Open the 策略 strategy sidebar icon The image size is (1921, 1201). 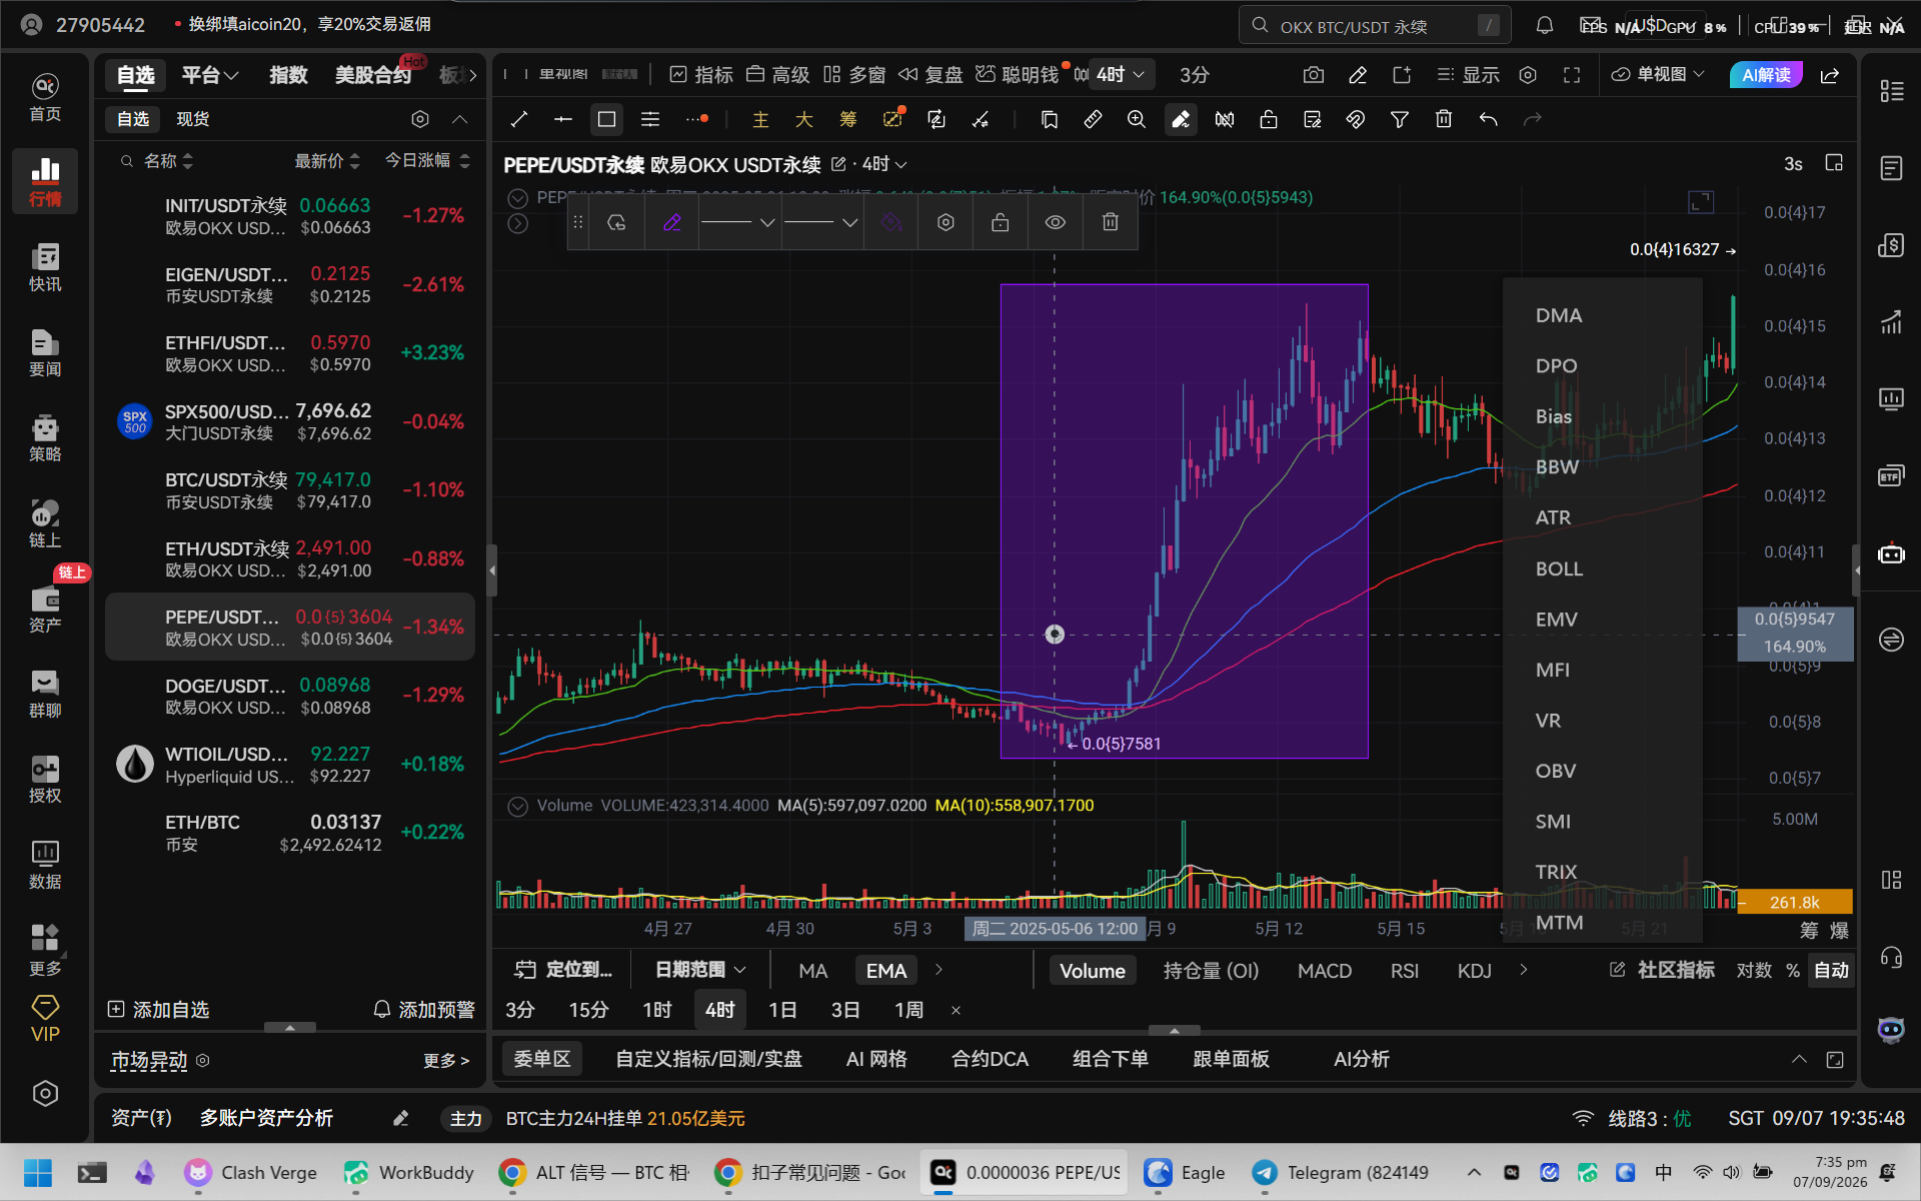(45, 438)
